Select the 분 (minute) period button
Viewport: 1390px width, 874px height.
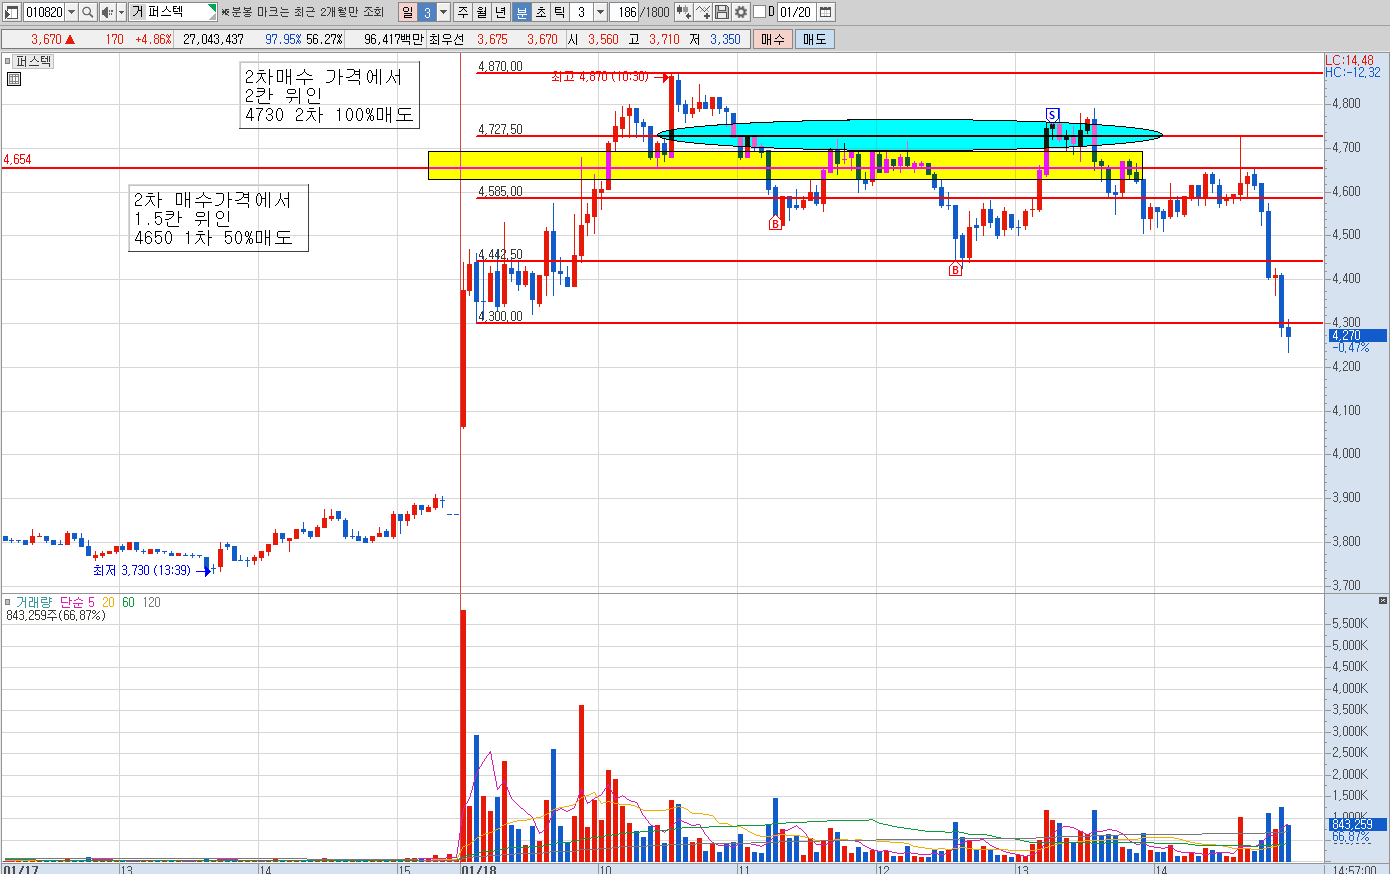(521, 12)
